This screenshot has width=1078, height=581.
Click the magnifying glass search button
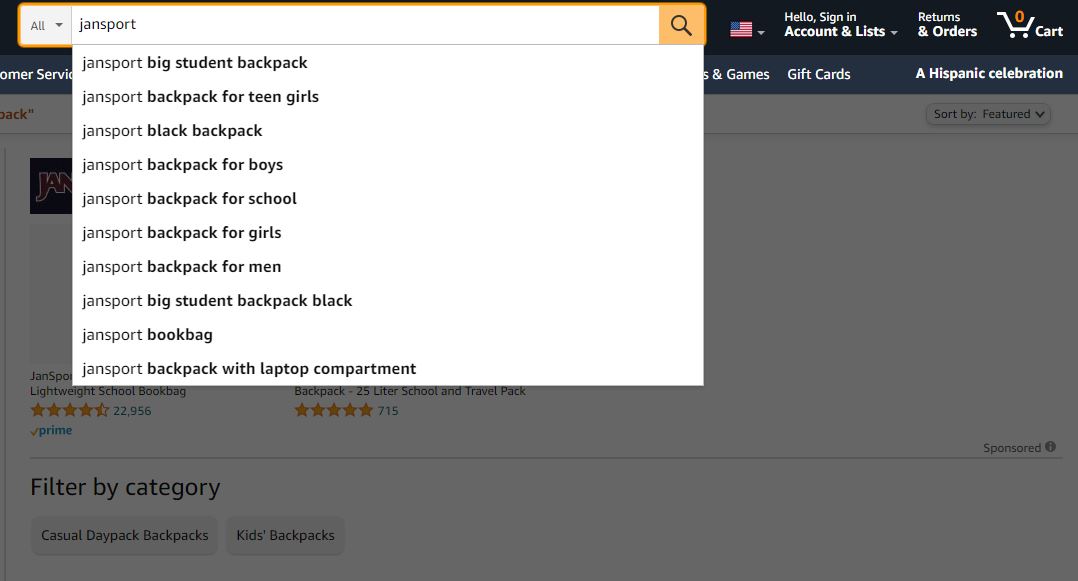(x=681, y=25)
